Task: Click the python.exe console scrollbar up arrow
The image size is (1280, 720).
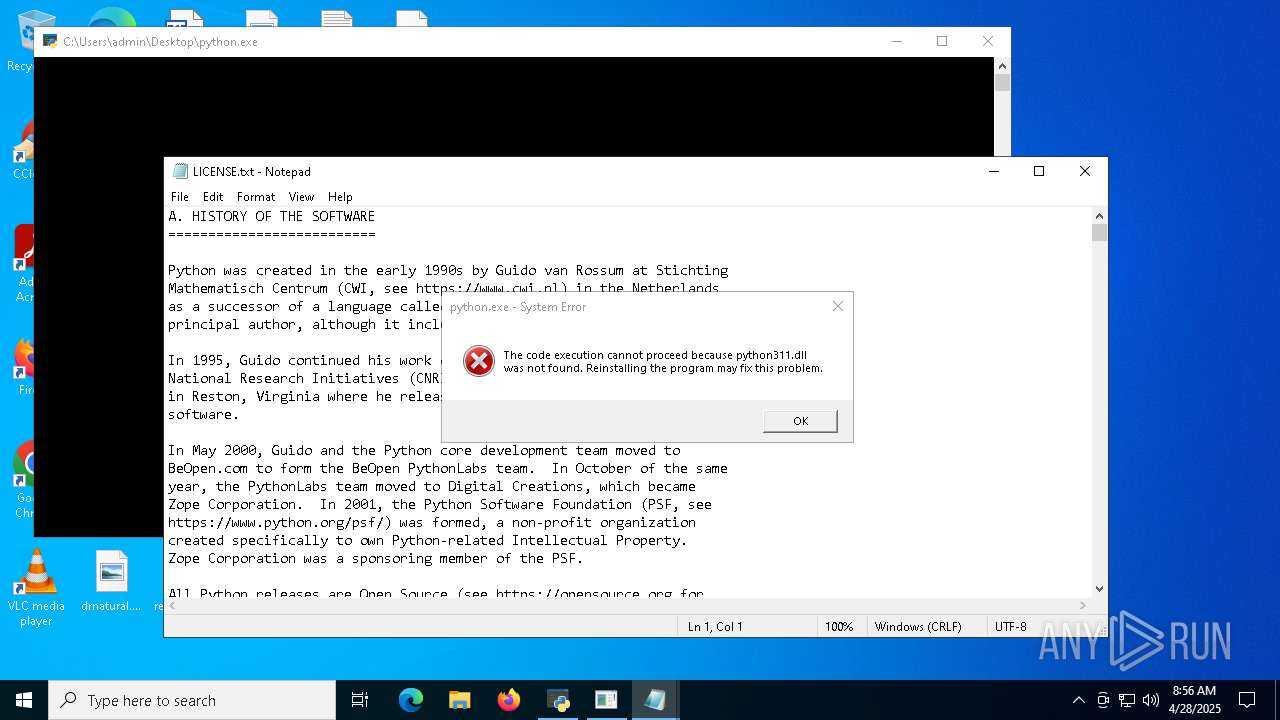Action: point(1002,65)
